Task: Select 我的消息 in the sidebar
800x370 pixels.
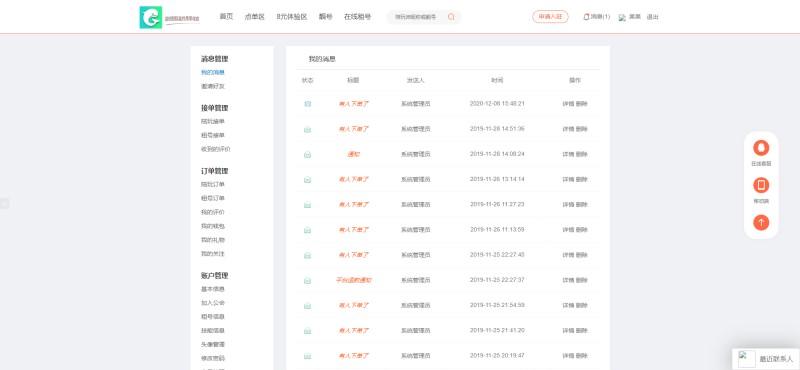Action: 213,72
